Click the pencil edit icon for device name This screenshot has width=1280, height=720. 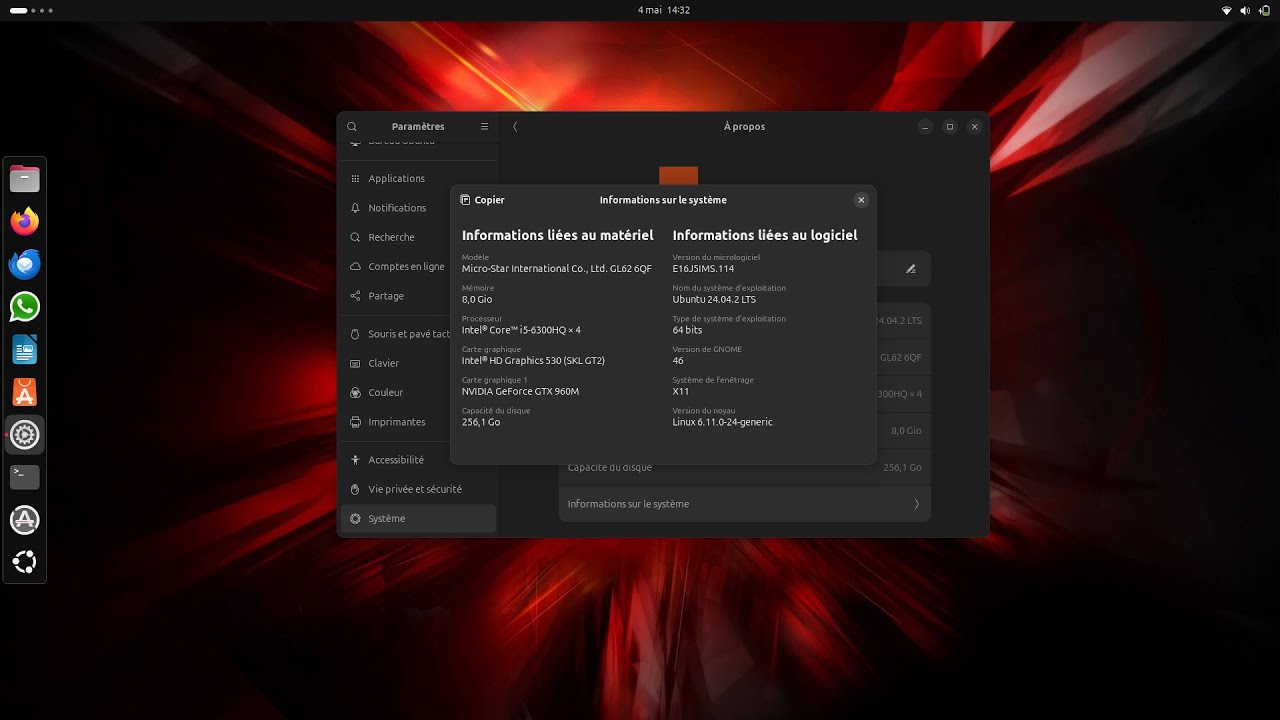click(x=910, y=269)
